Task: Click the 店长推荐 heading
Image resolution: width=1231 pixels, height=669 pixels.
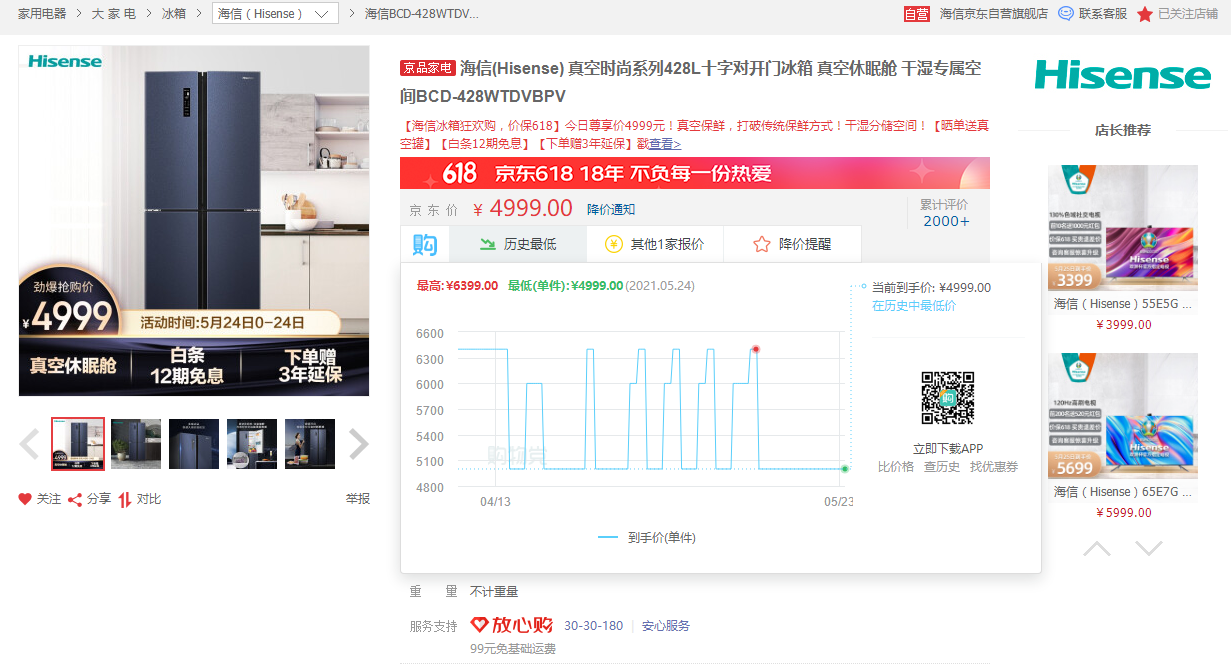Action: (1123, 130)
